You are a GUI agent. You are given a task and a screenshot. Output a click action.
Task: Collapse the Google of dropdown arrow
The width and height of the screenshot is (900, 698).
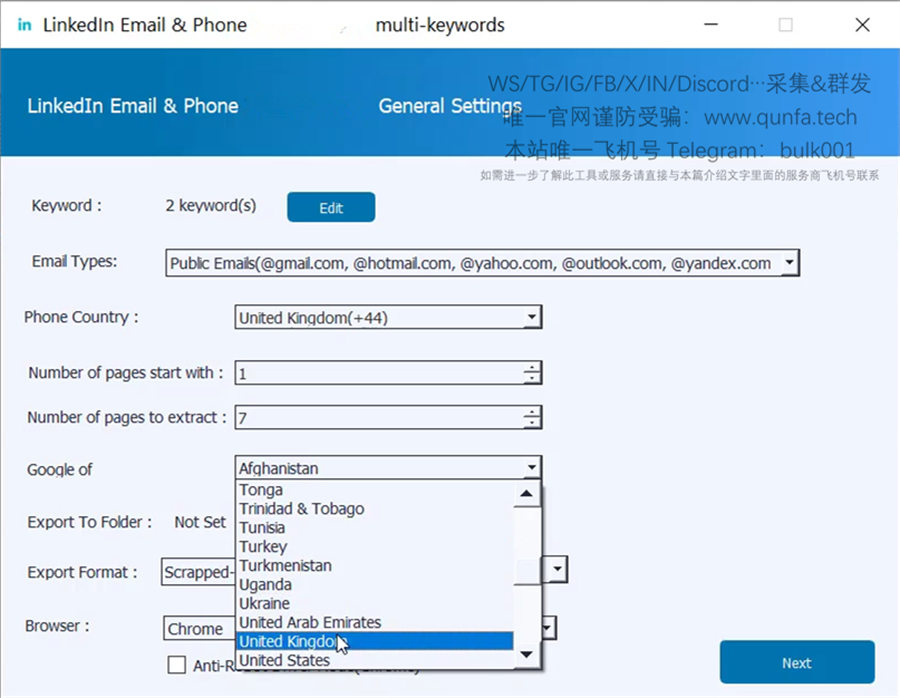point(532,467)
